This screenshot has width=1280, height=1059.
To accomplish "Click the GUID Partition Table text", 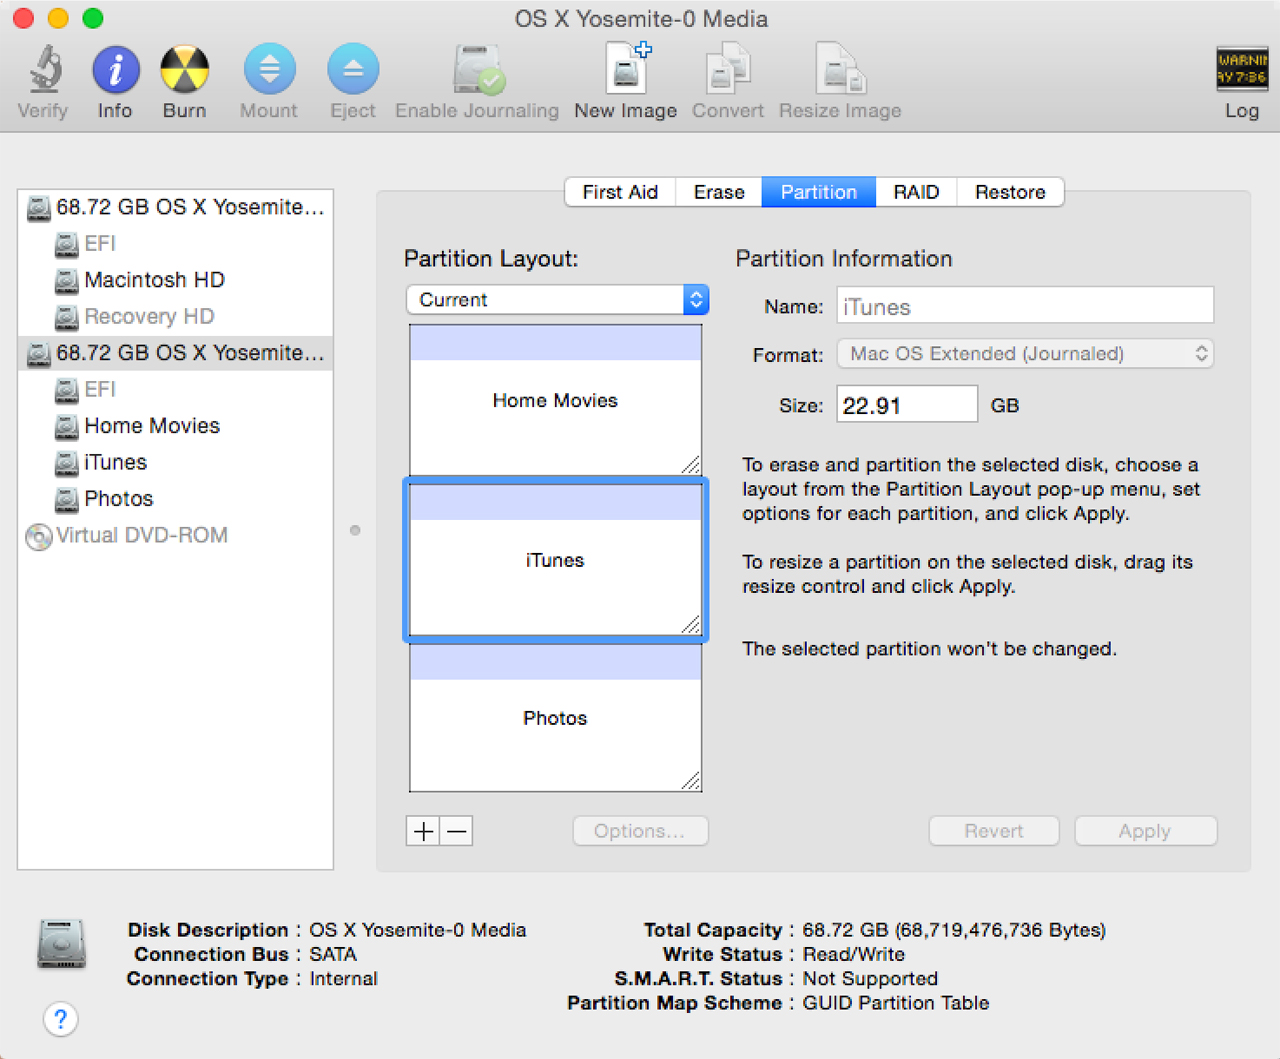I will click(x=896, y=1003).
